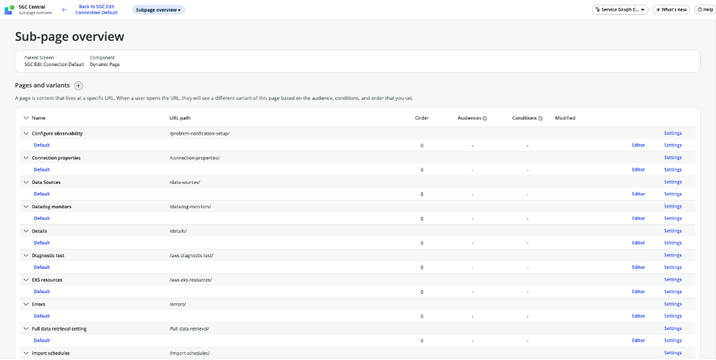Open Editor for Errors Default variant
Image resolution: width=716 pixels, height=360 pixels.
[x=638, y=316]
